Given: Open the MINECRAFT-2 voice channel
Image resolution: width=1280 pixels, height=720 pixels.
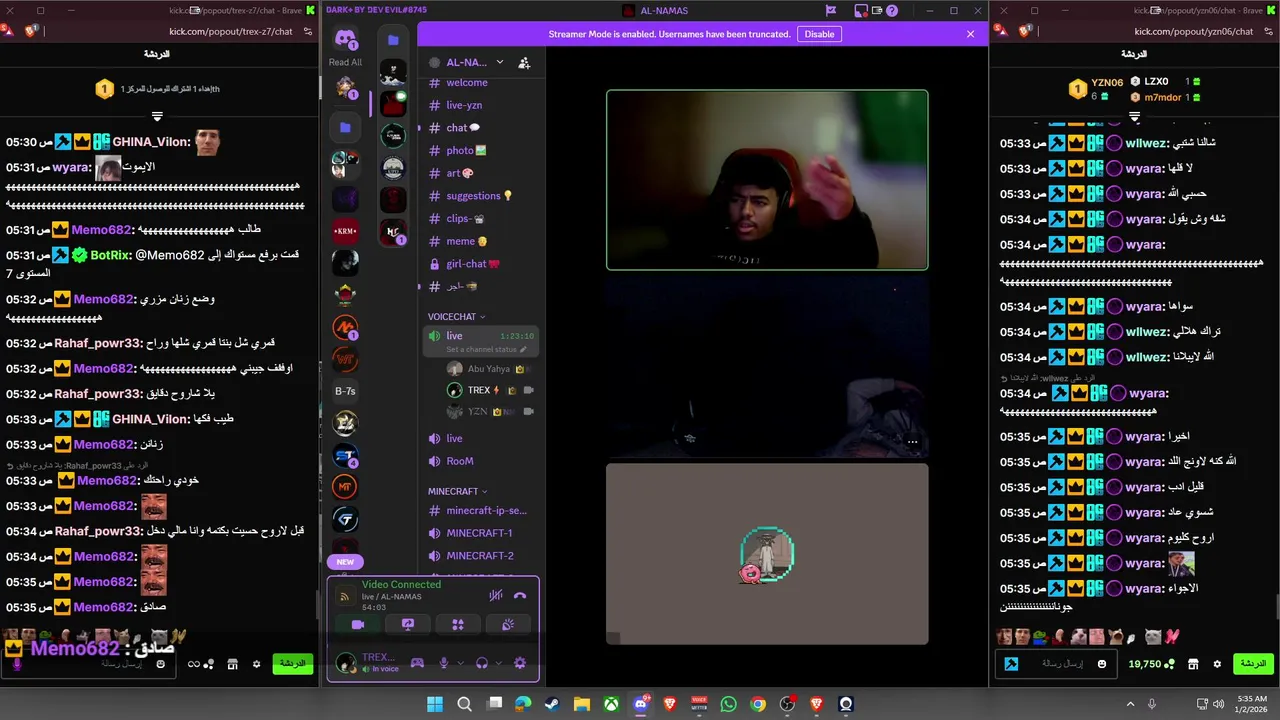Looking at the screenshot, I should coord(480,556).
